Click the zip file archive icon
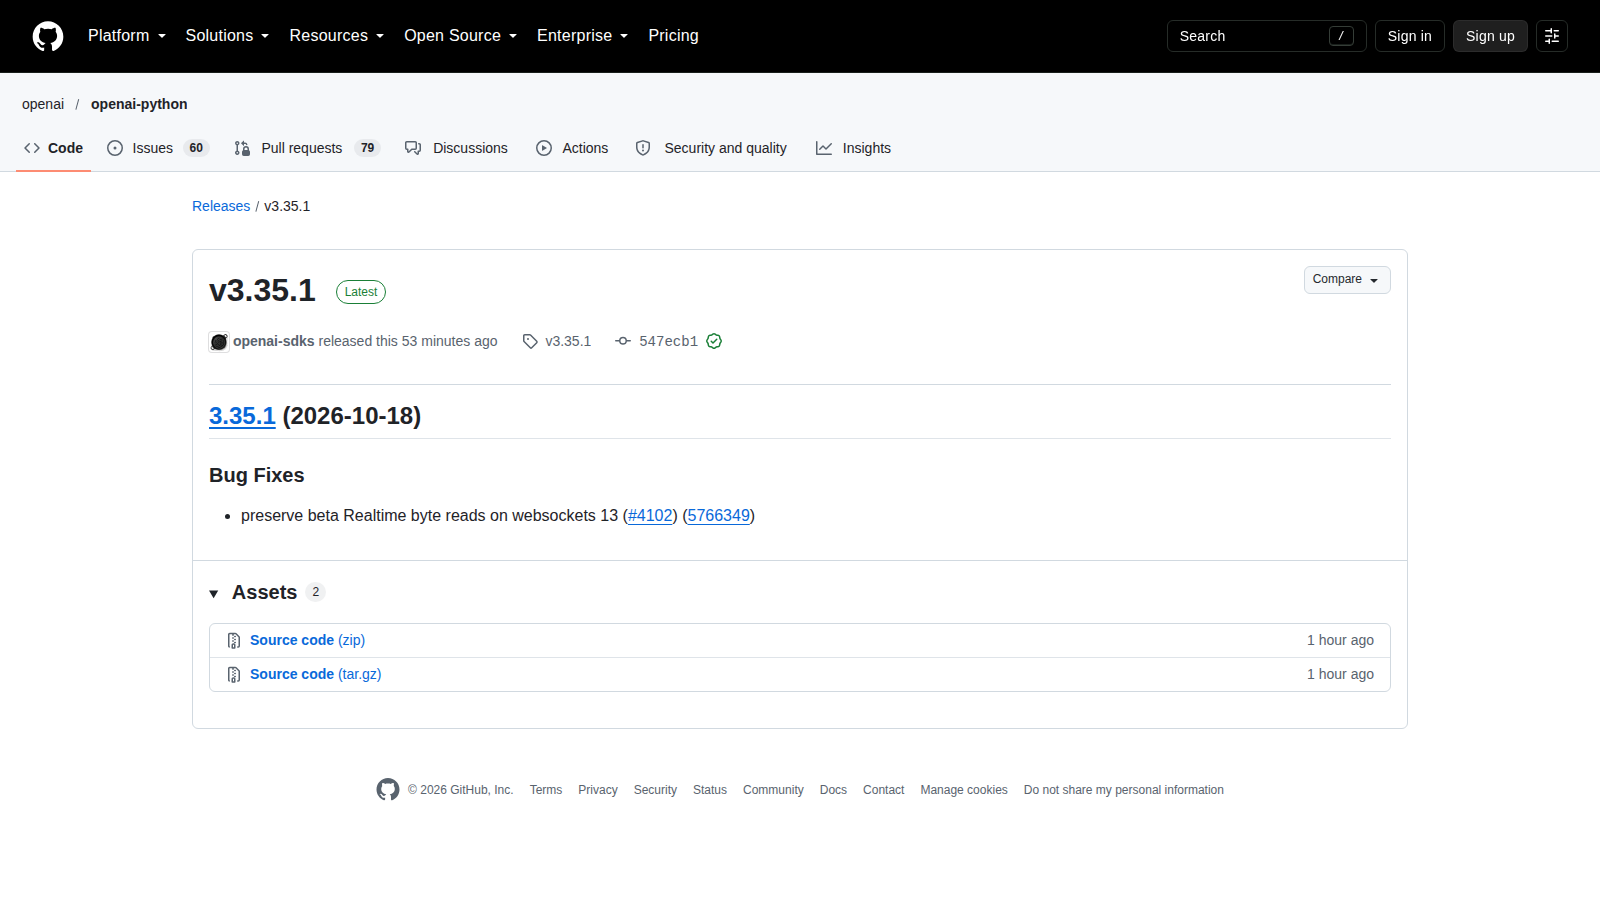This screenshot has height=900, width=1600. point(234,641)
